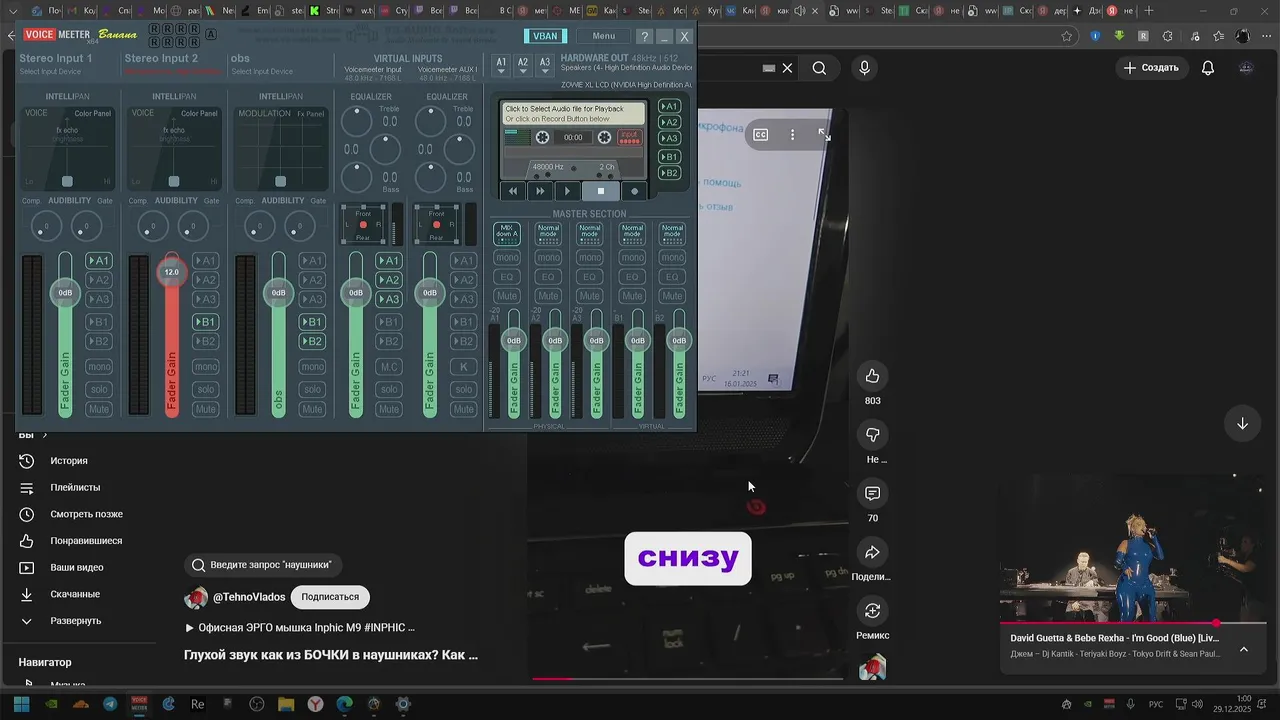This screenshot has width=1280, height=720.
Task: Click to select audio file for playback
Action: click(x=573, y=113)
